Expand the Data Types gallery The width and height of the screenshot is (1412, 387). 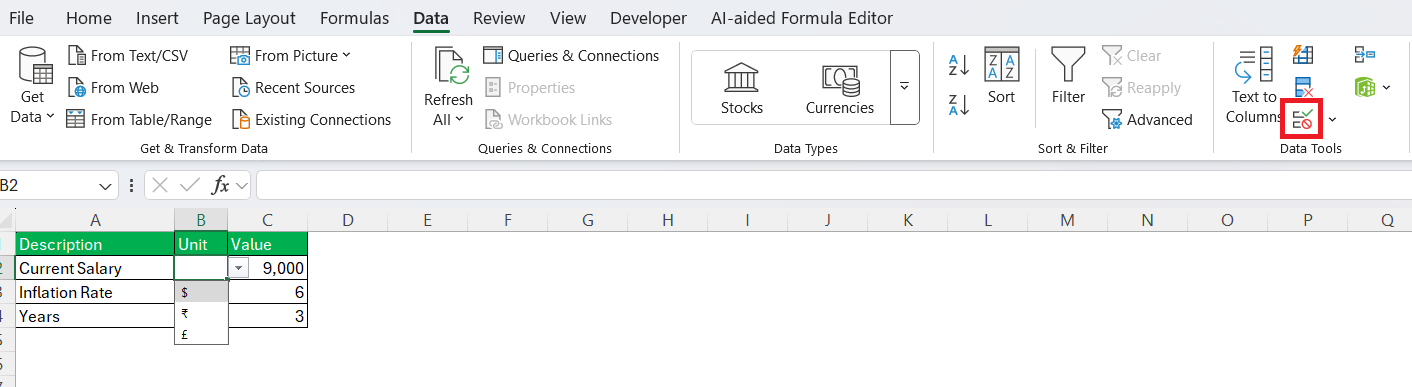(x=905, y=87)
